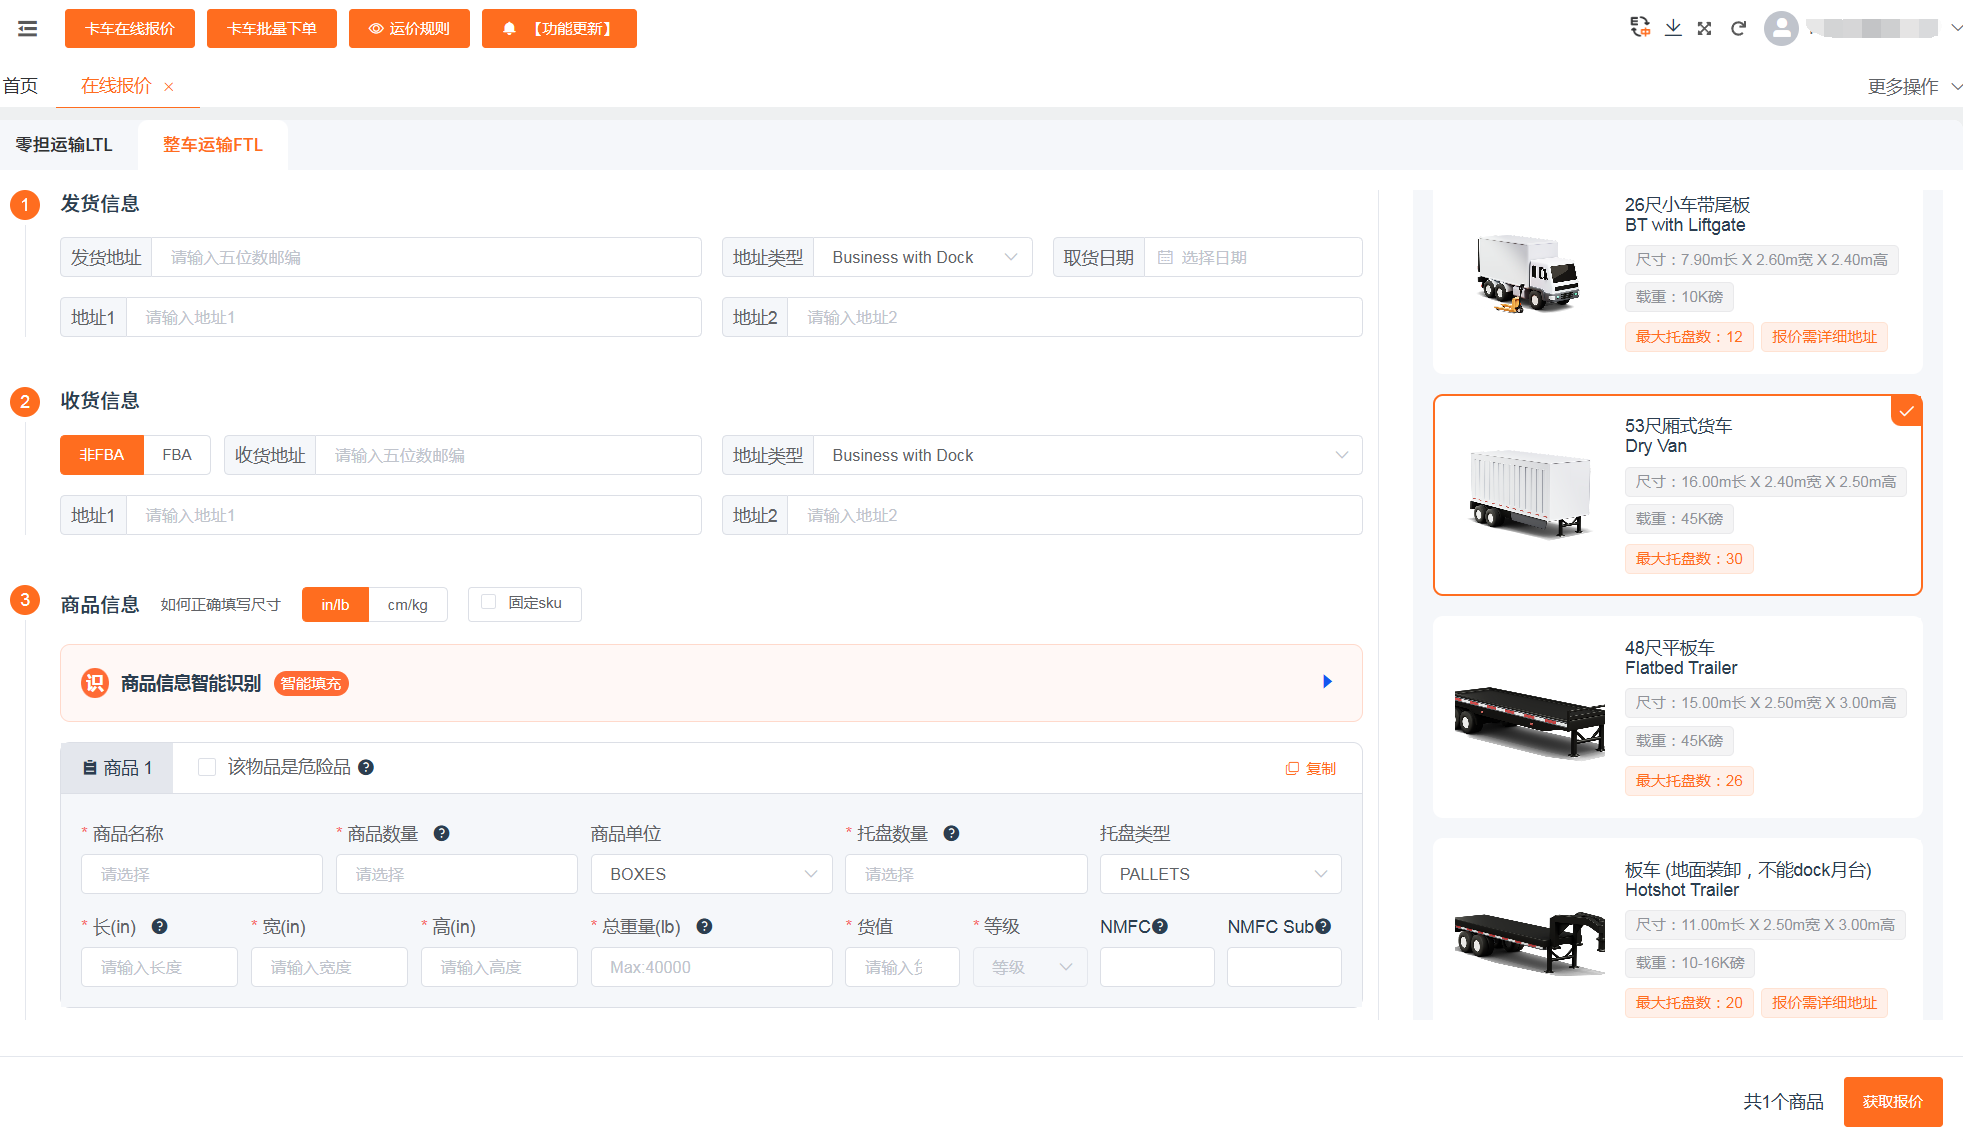Close the 在线报价 tab
1963x1140 pixels.
[x=169, y=87]
